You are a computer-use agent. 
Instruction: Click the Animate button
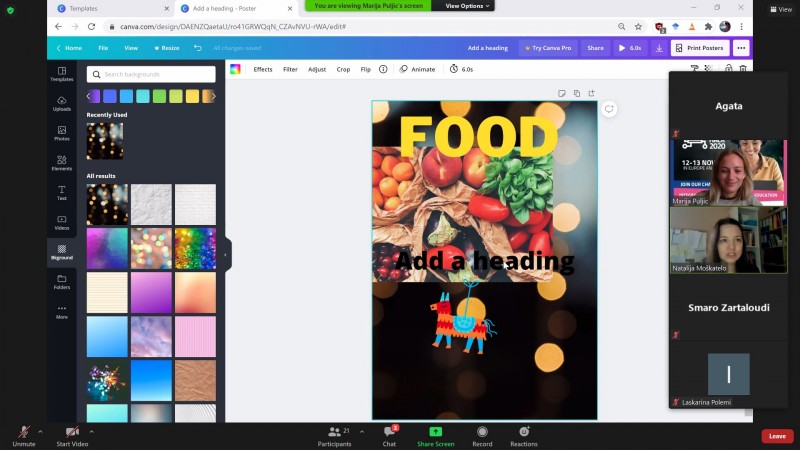click(417, 69)
